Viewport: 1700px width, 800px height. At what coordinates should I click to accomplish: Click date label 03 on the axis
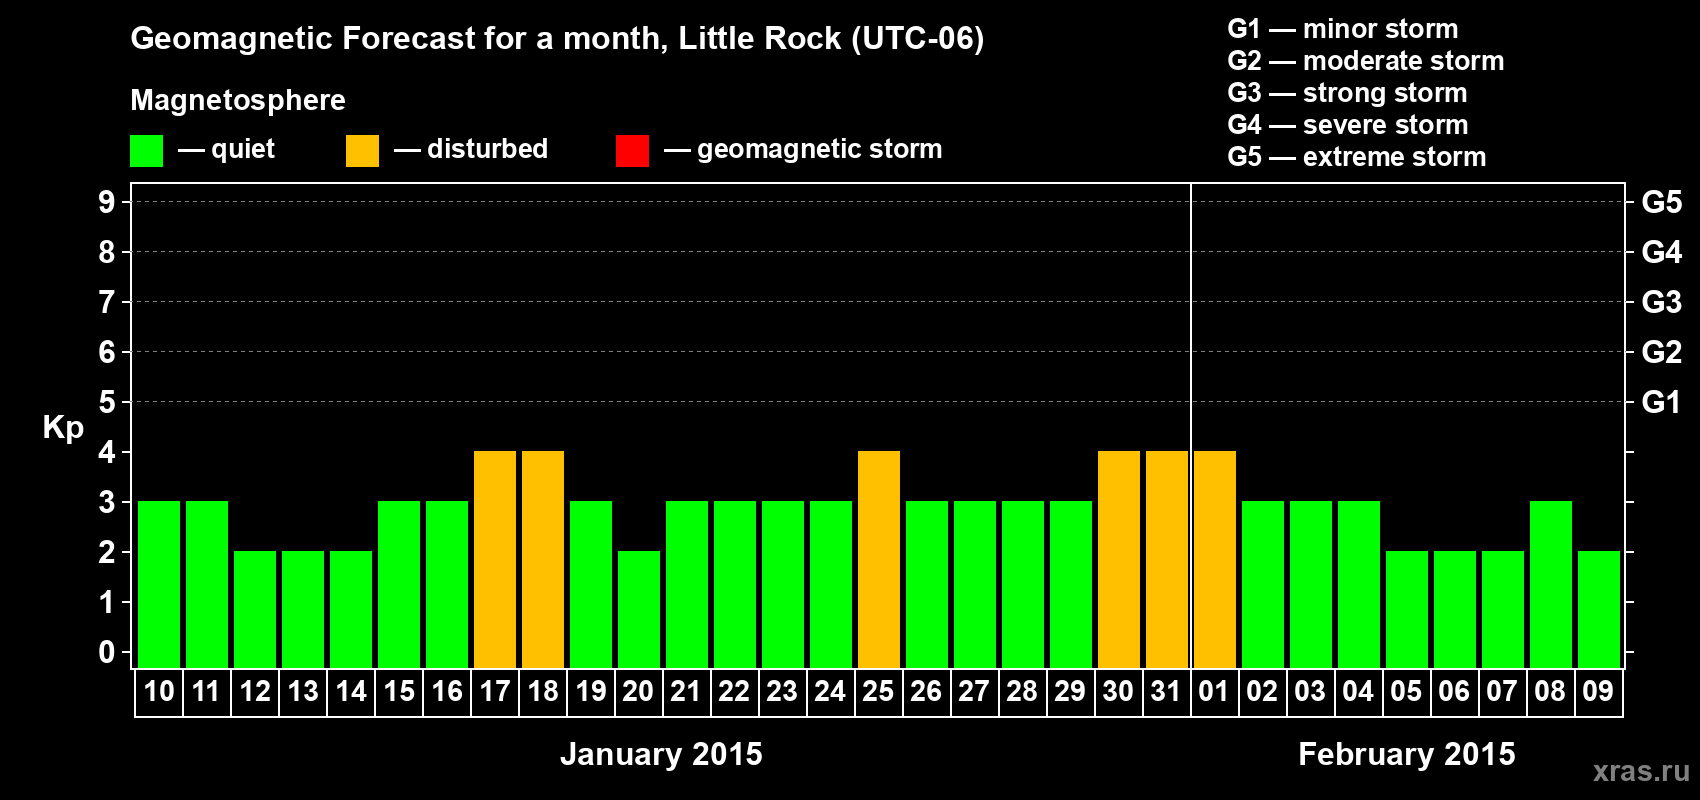point(1310,691)
